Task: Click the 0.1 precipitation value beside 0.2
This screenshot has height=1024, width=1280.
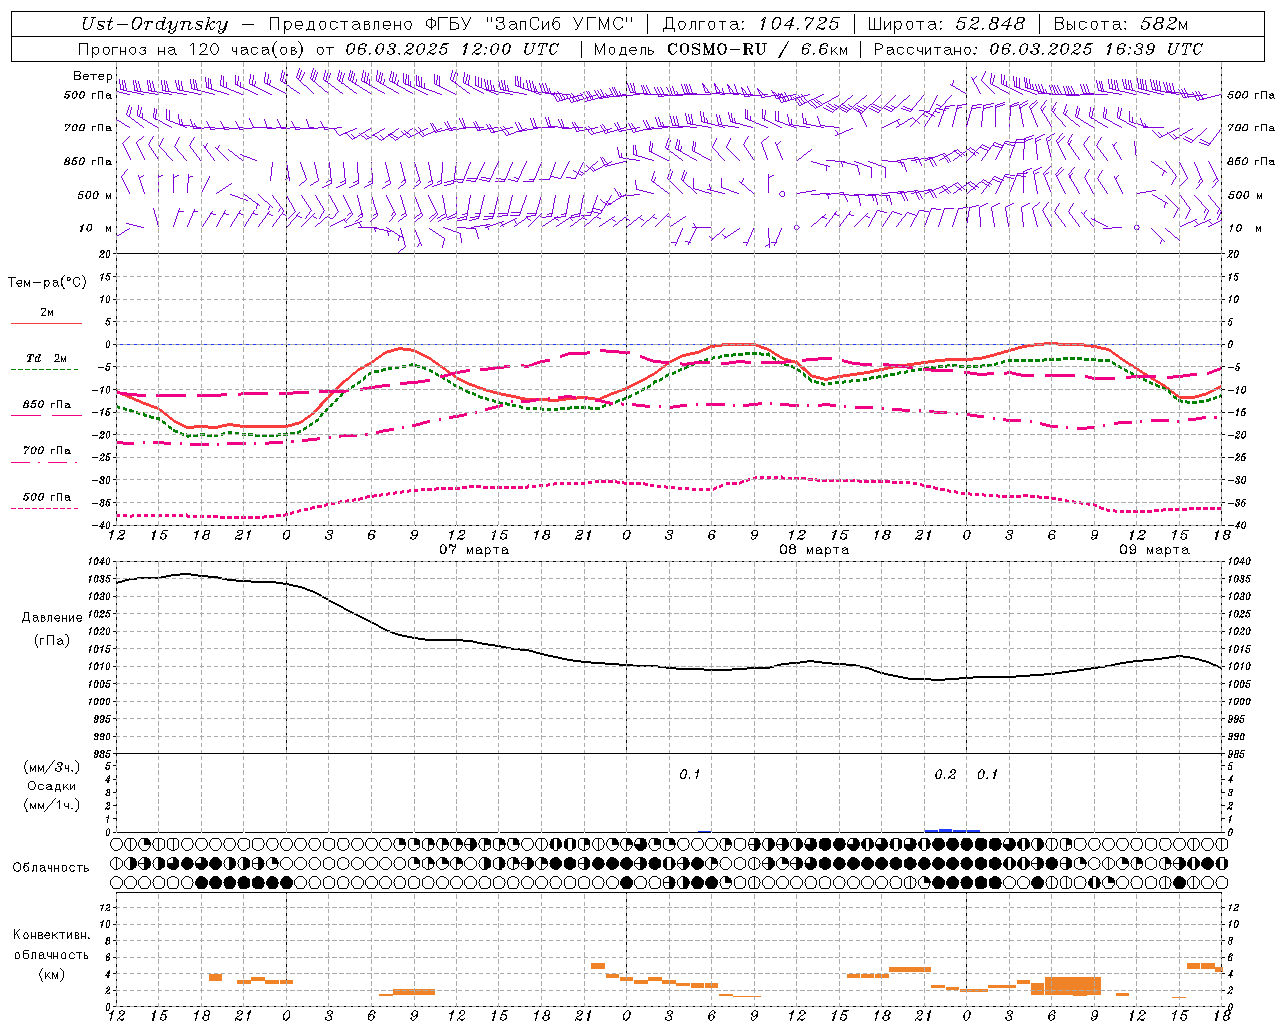Action: pyautogui.click(x=987, y=775)
